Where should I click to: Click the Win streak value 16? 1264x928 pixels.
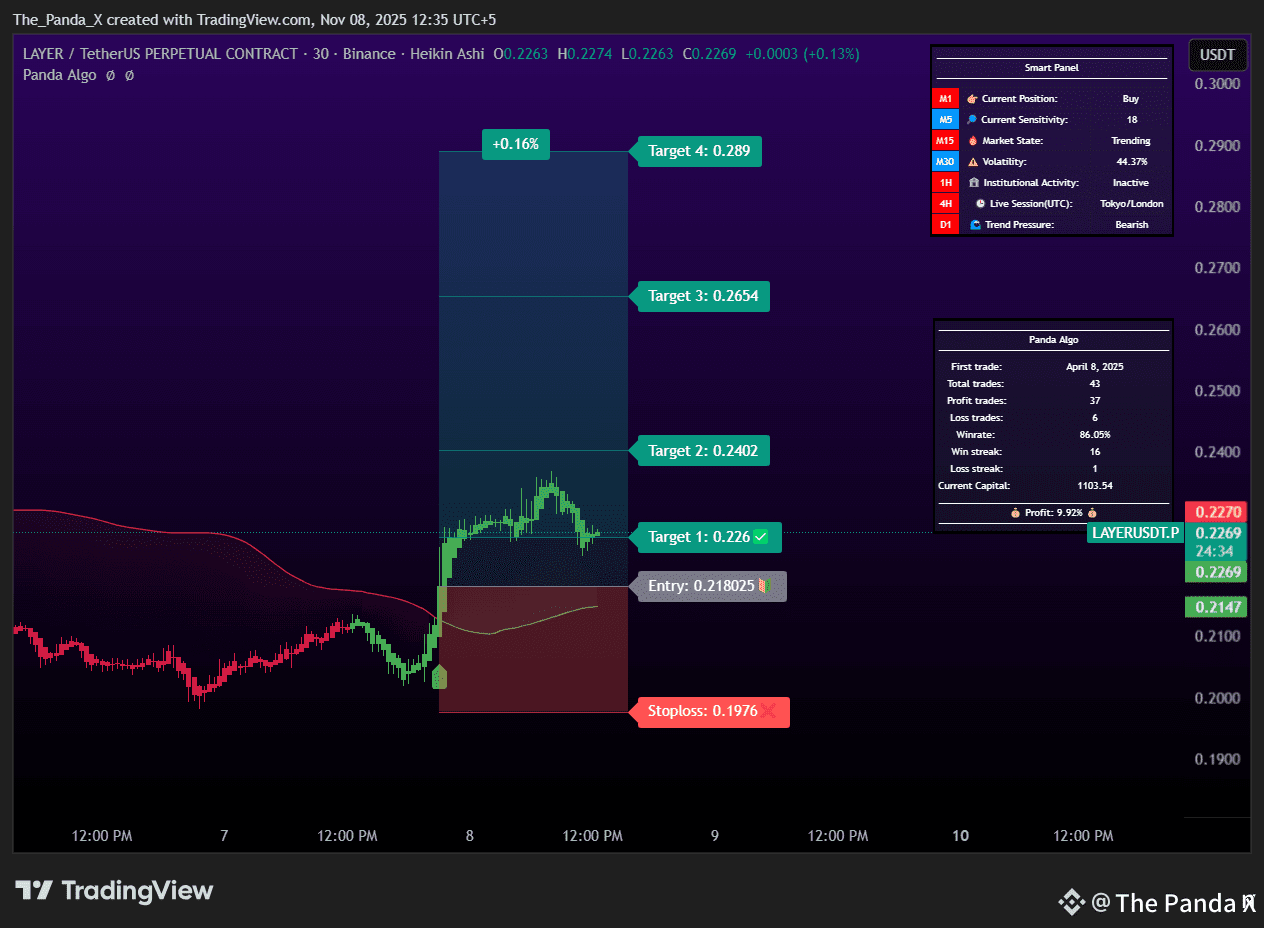(x=1095, y=452)
